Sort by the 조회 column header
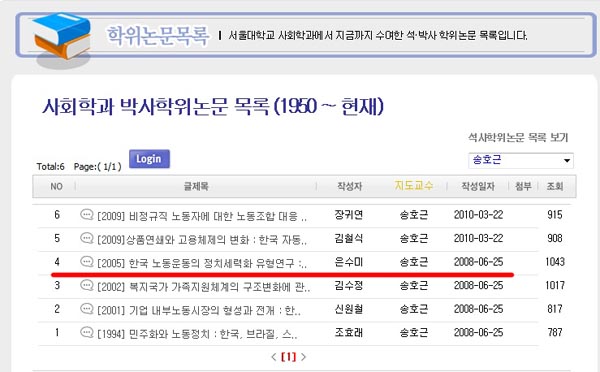Screen dimensions: 600x372 tap(554, 186)
